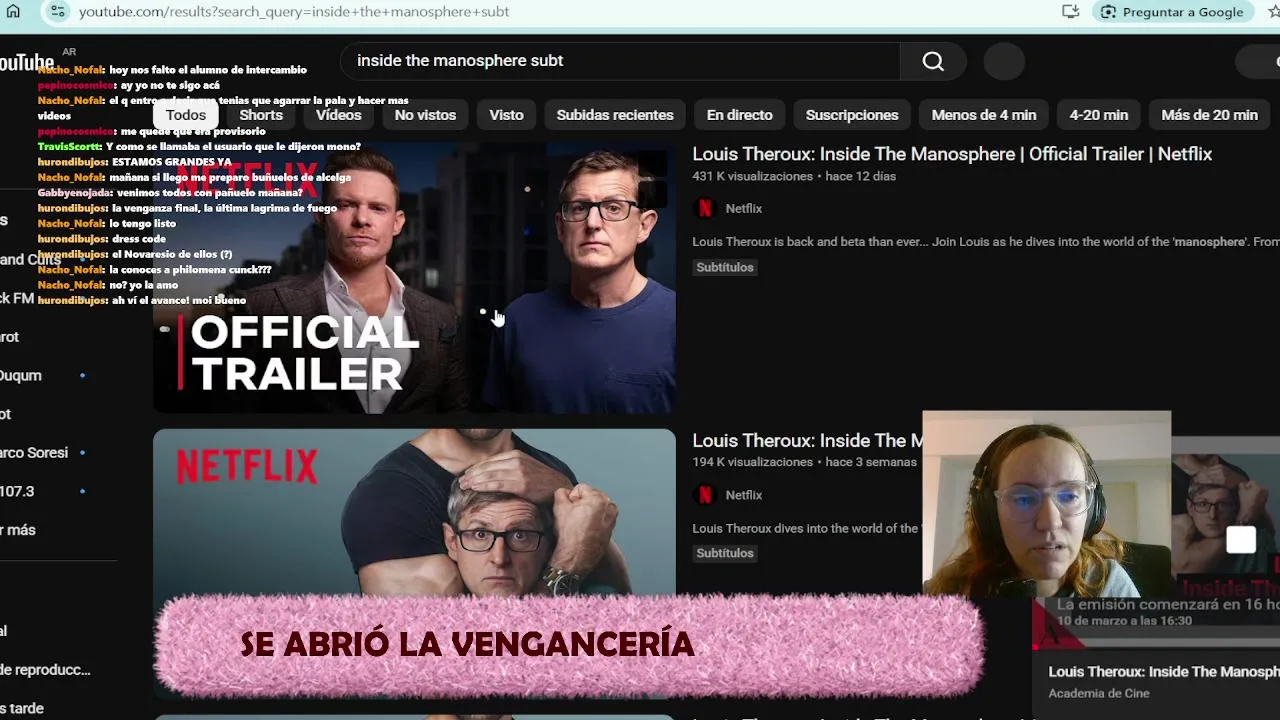Viewport: 1280px width, 720px height.
Task: Open the YouTube logo home link
Action: 27,63
